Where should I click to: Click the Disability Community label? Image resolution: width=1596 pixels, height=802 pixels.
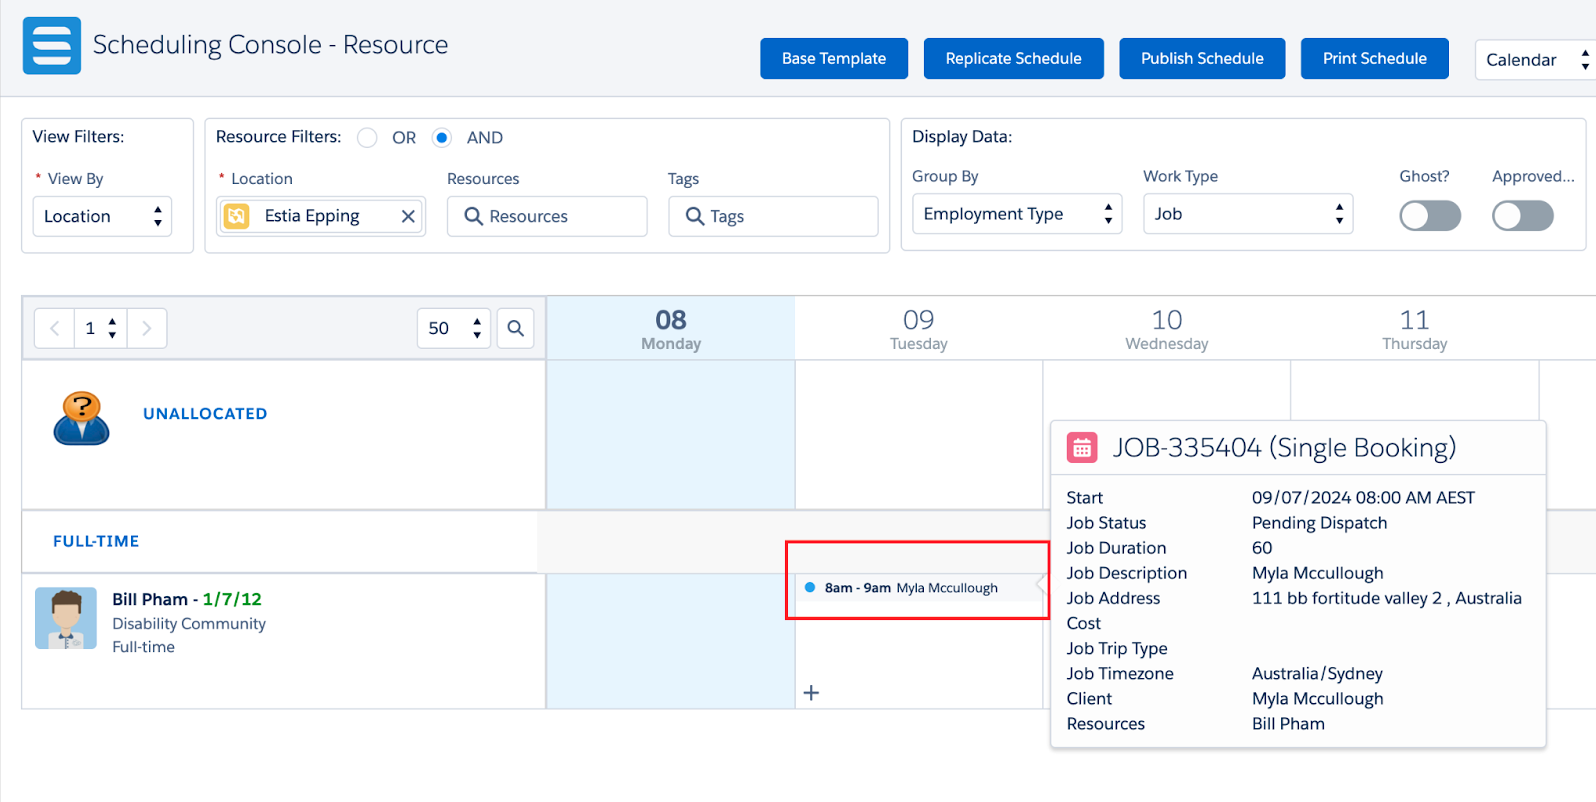point(189,624)
